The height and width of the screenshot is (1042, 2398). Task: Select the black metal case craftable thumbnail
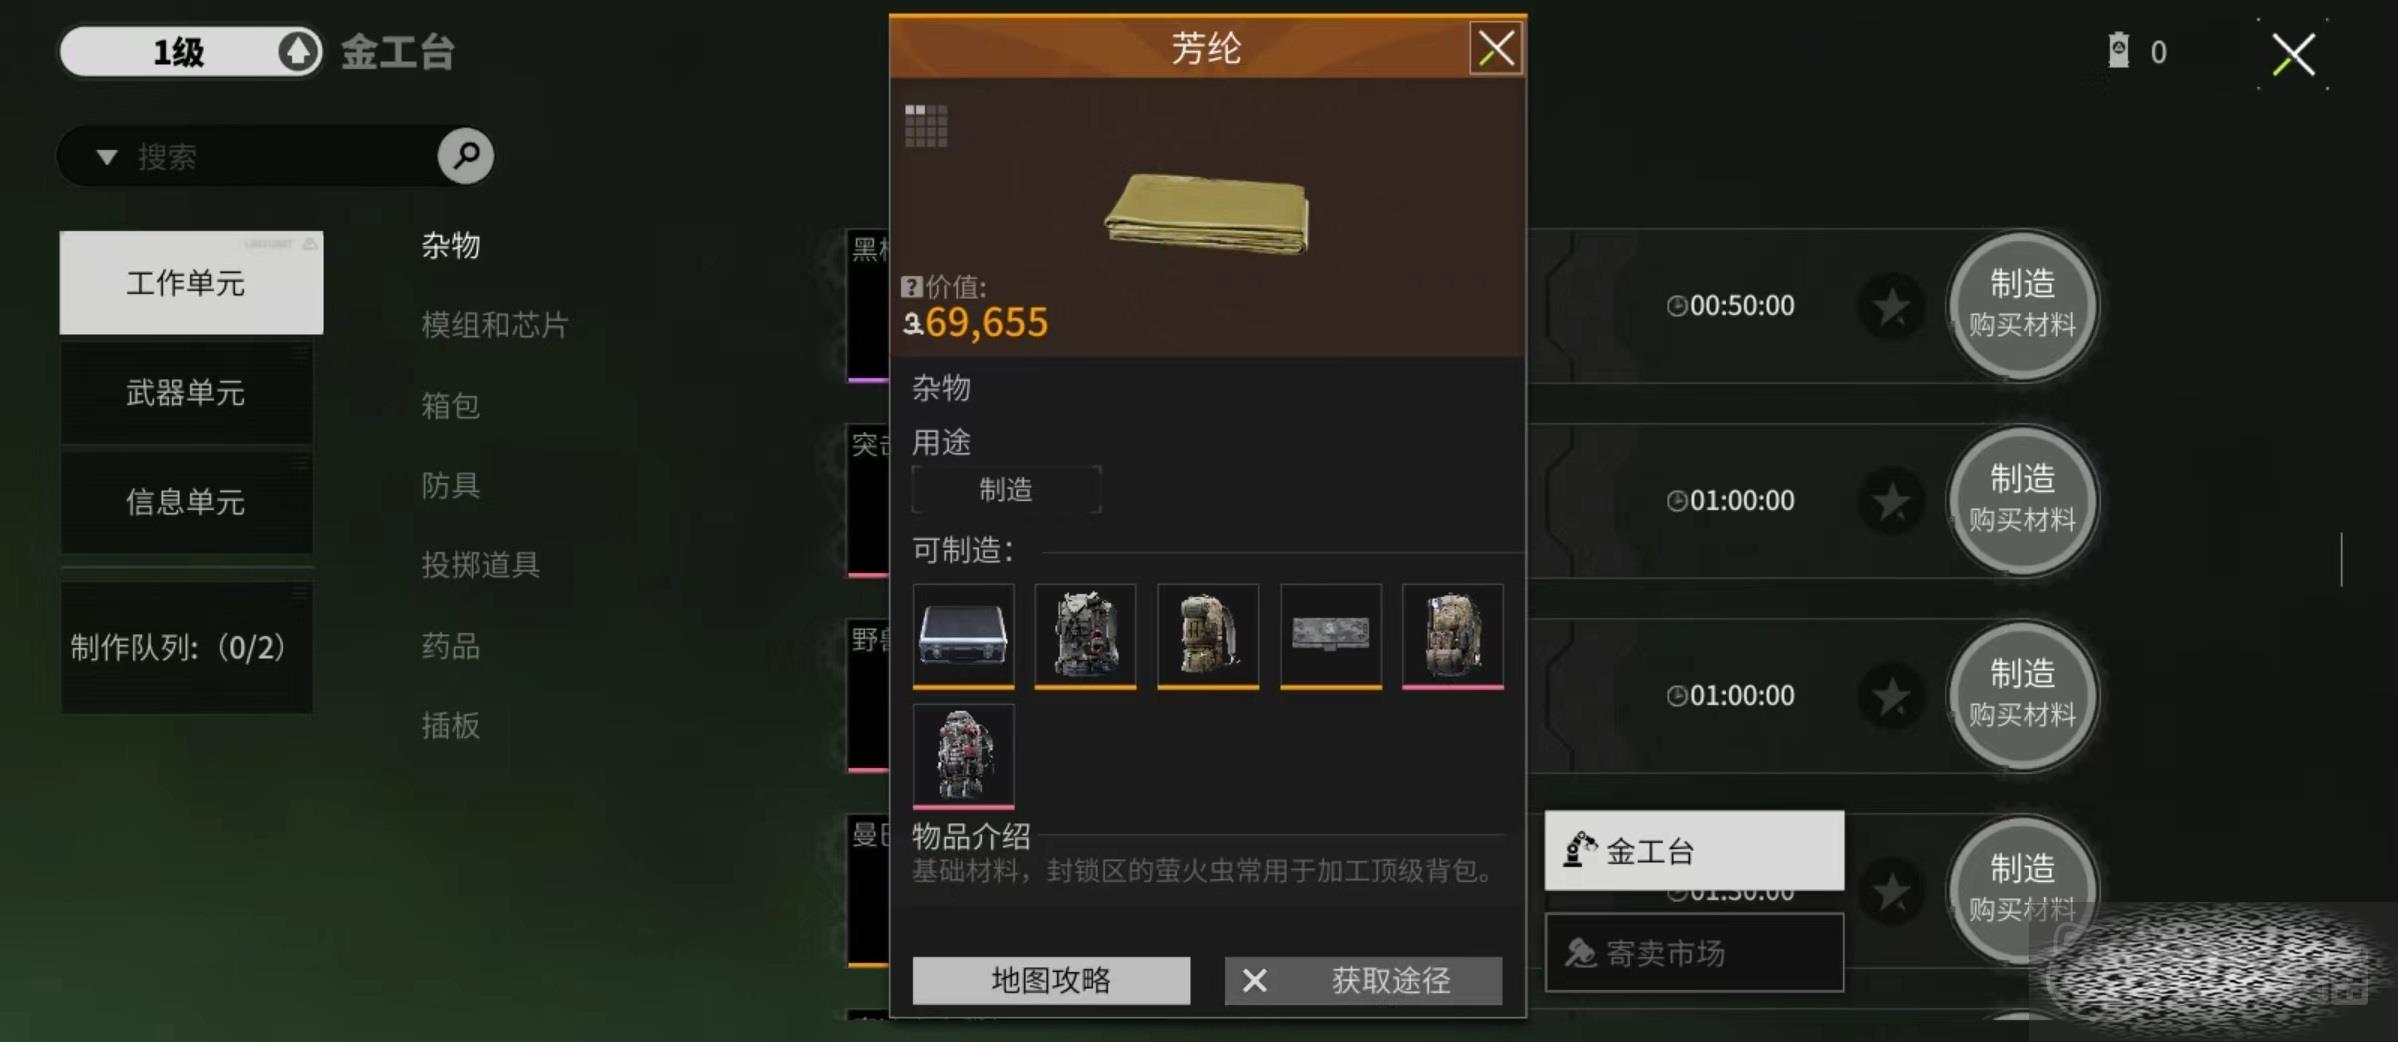coord(963,636)
